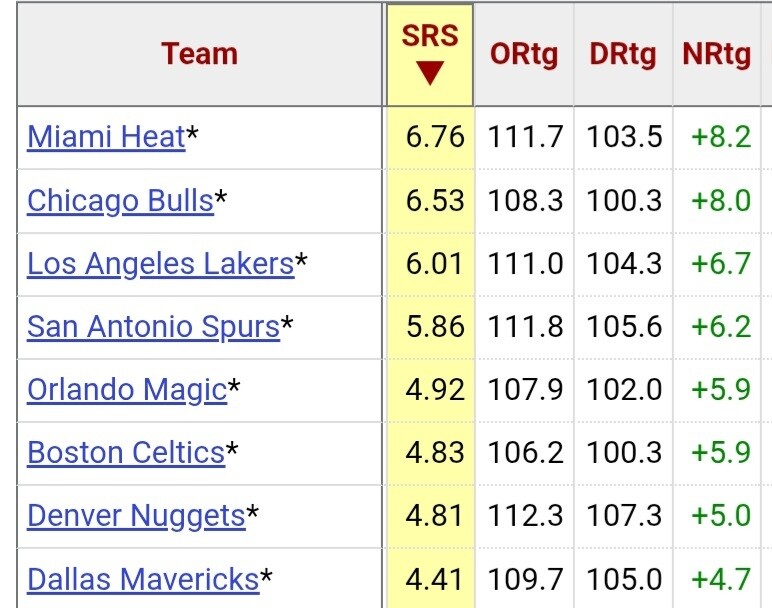Sort by the DRtg column header
This screenshot has width=772, height=608.
(x=622, y=55)
